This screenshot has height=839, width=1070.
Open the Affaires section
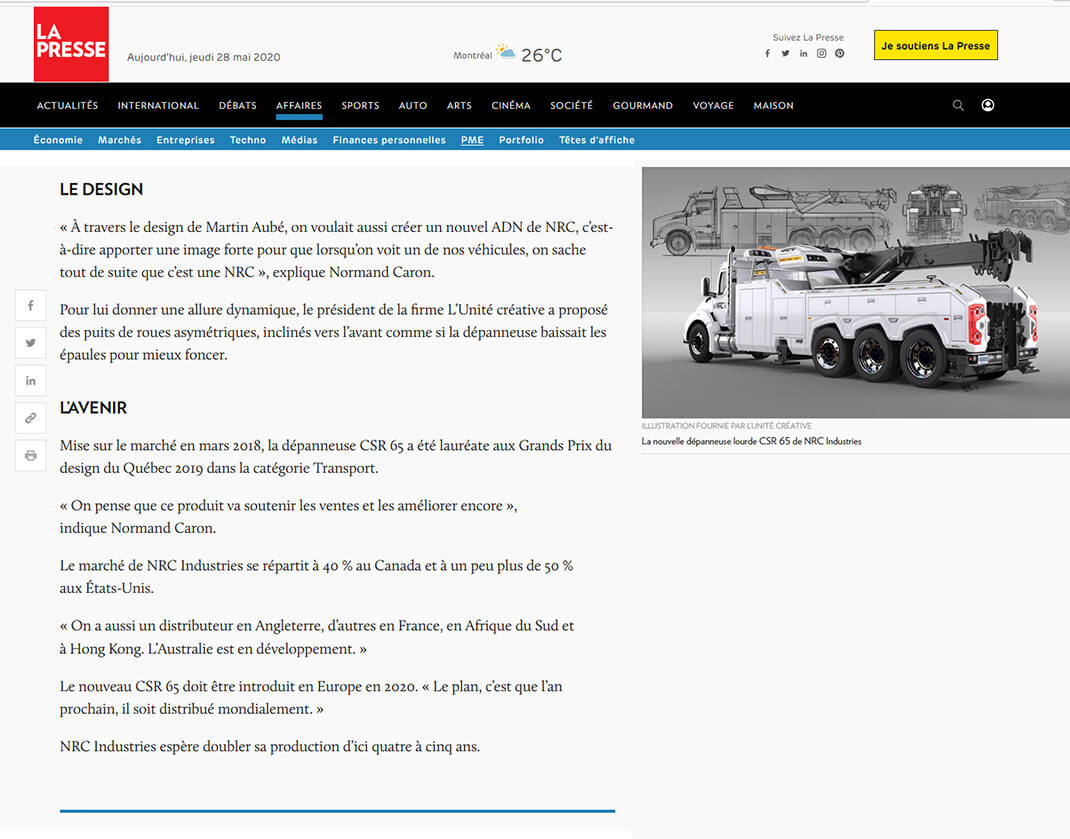(299, 105)
